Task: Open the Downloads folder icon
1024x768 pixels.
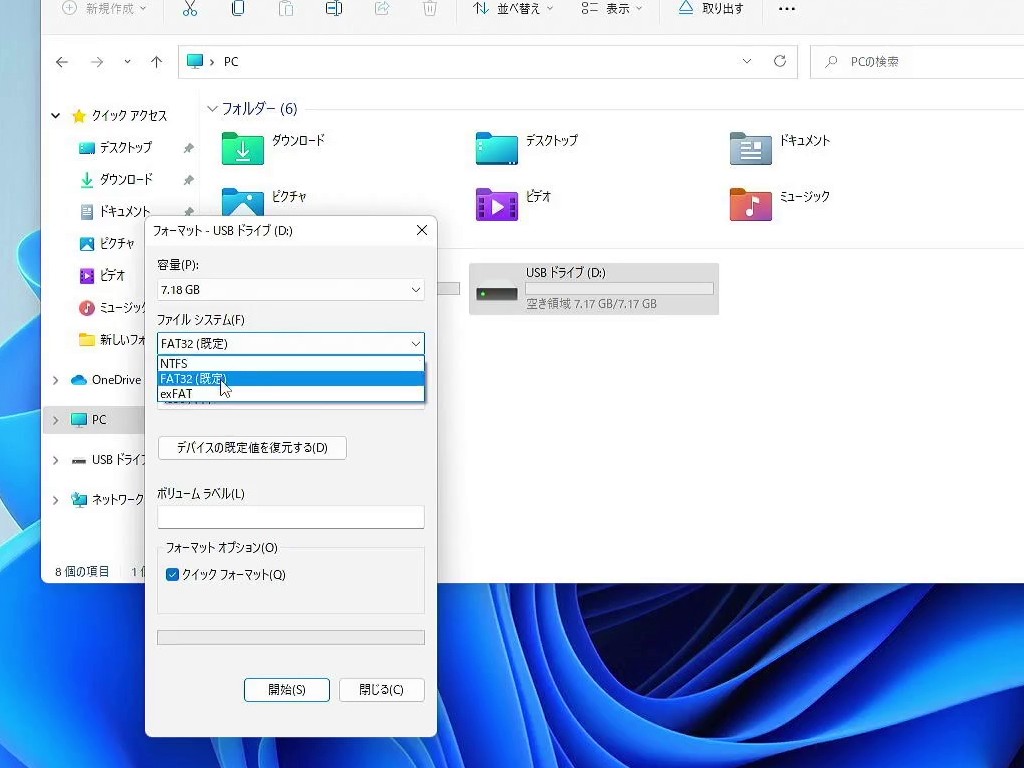Action: click(x=242, y=148)
